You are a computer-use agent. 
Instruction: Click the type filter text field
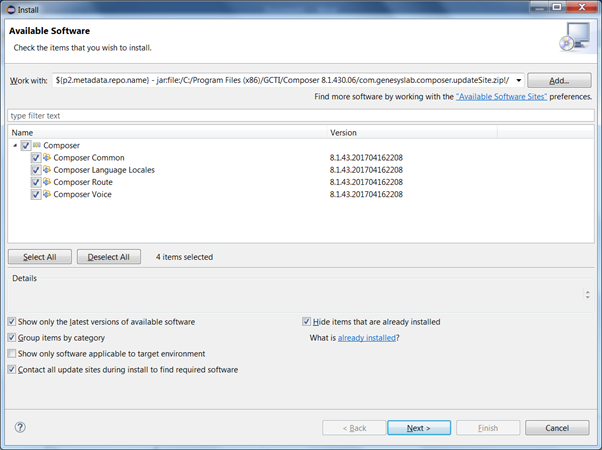301,116
